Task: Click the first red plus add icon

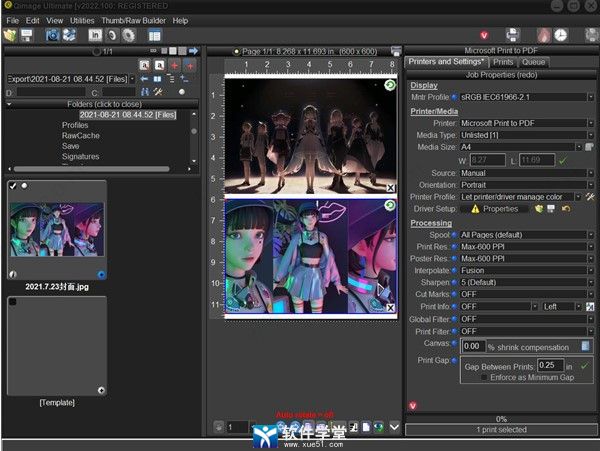Action: point(174,65)
